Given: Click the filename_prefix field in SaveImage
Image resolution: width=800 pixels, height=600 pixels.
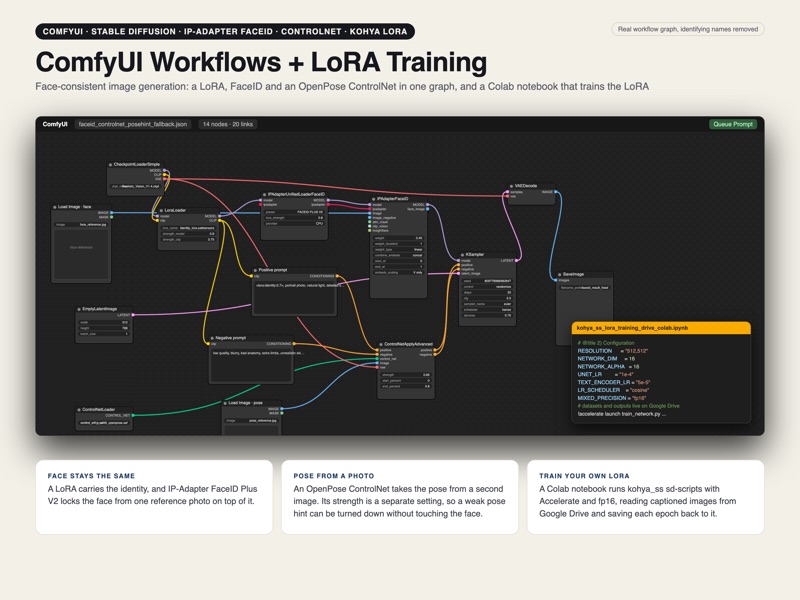Looking at the screenshot, I should [x=584, y=288].
